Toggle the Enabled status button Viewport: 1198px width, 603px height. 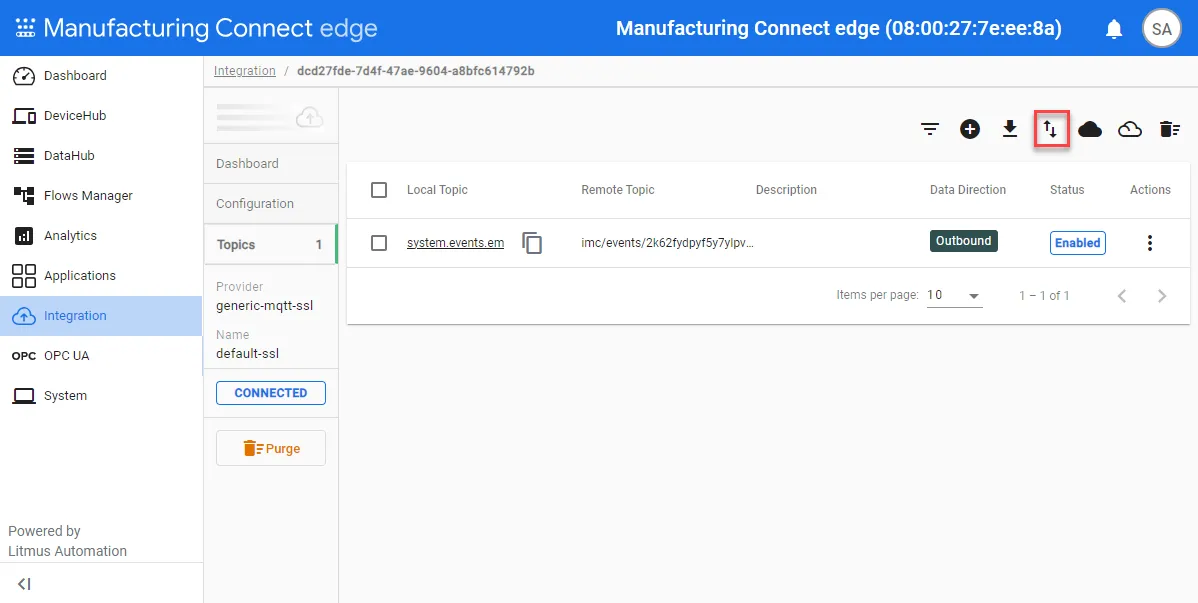(1077, 243)
